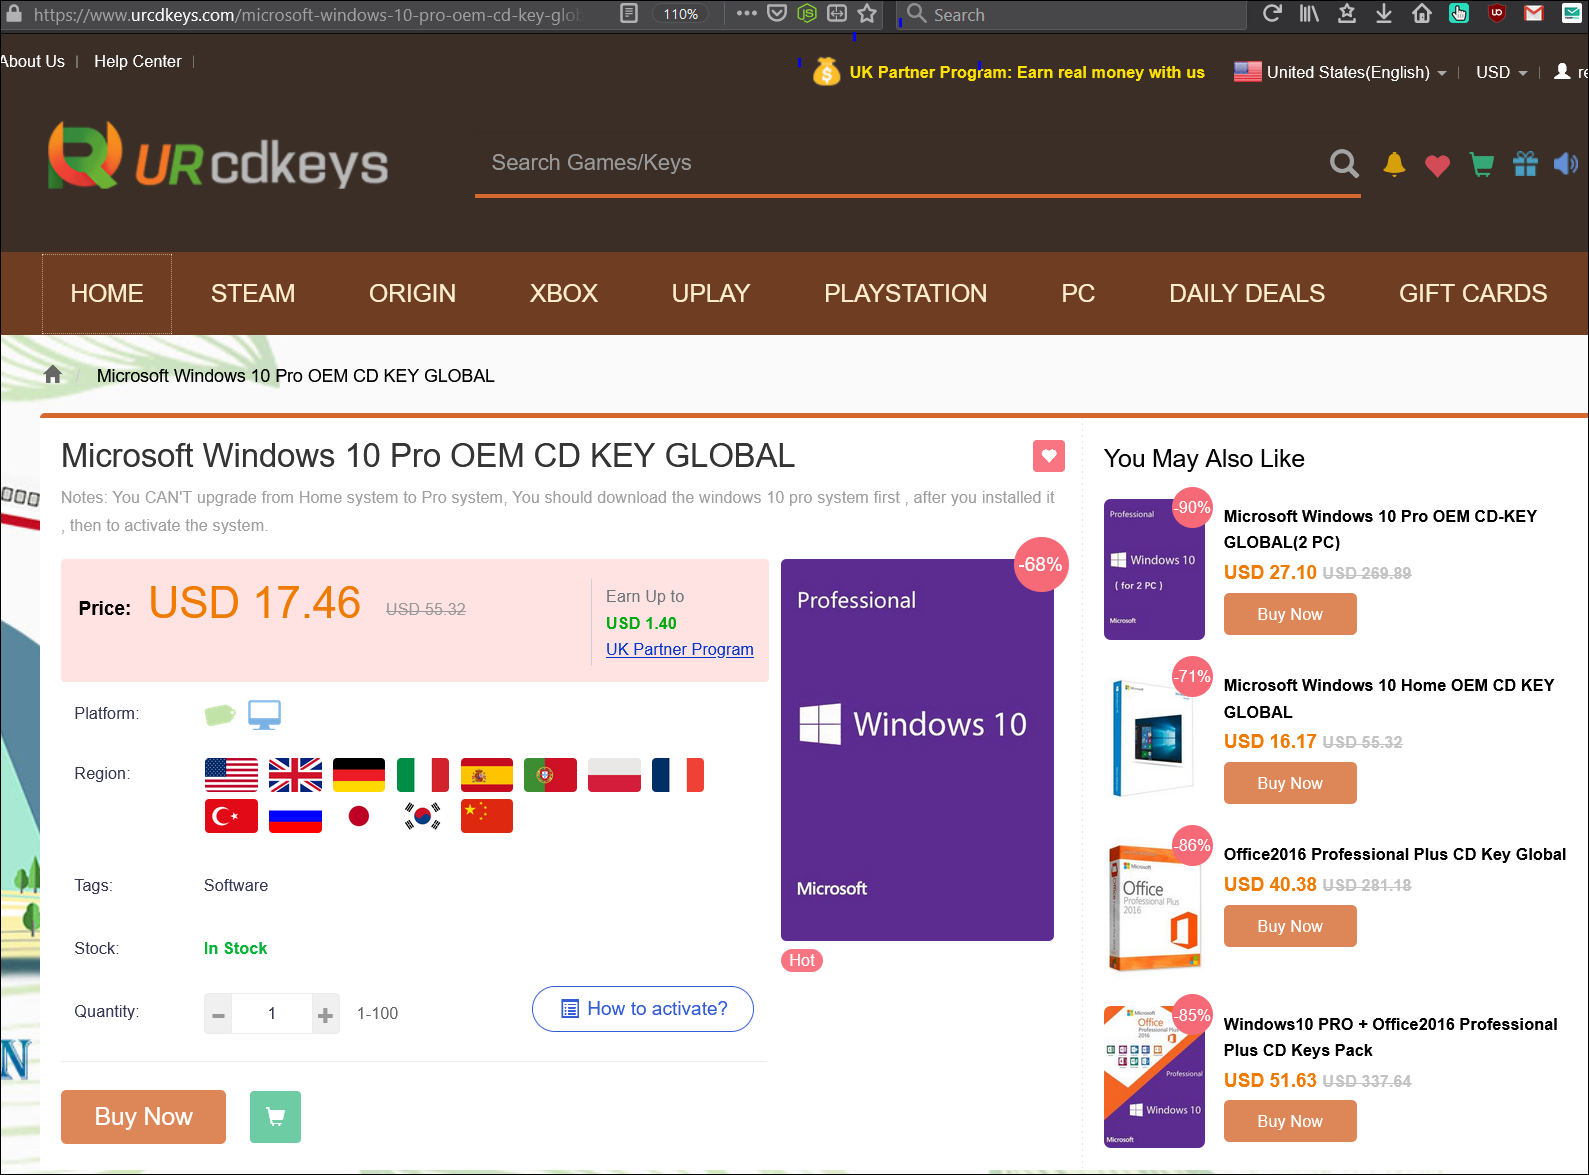Click the main orange Buy Now button
Screen dimensions: 1589x1175
point(143,1116)
